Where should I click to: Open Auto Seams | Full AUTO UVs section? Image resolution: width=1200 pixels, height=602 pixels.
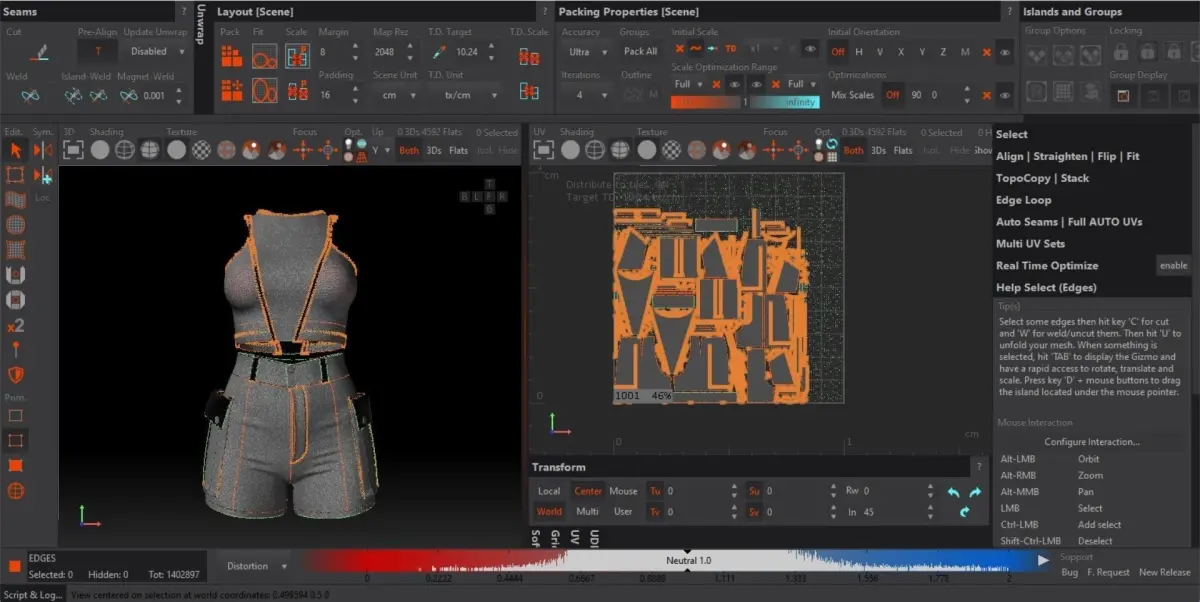(x=1069, y=222)
